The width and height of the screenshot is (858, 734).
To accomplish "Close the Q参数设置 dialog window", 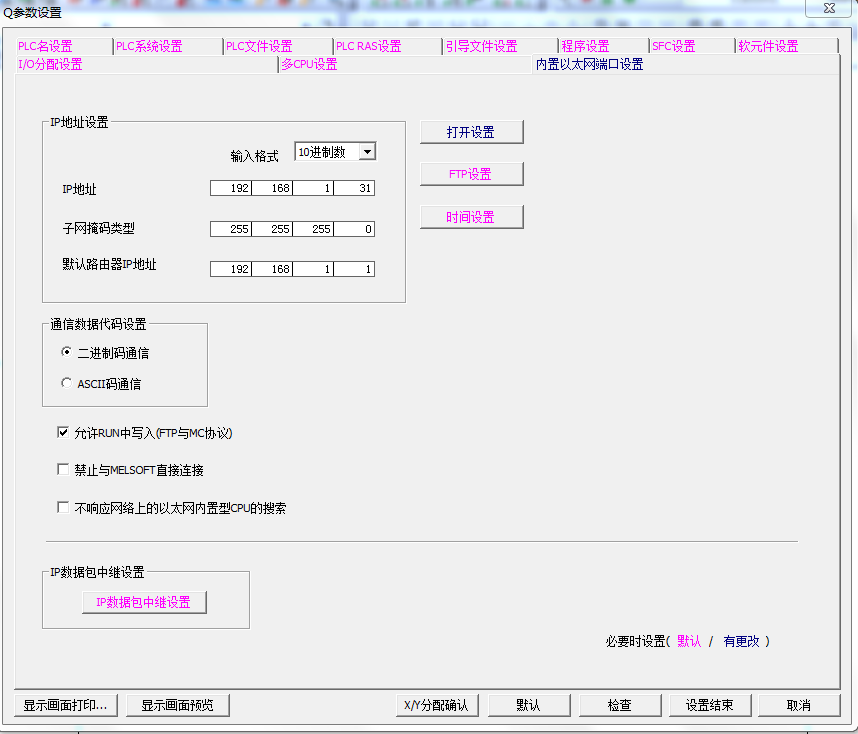I will coord(829,8).
